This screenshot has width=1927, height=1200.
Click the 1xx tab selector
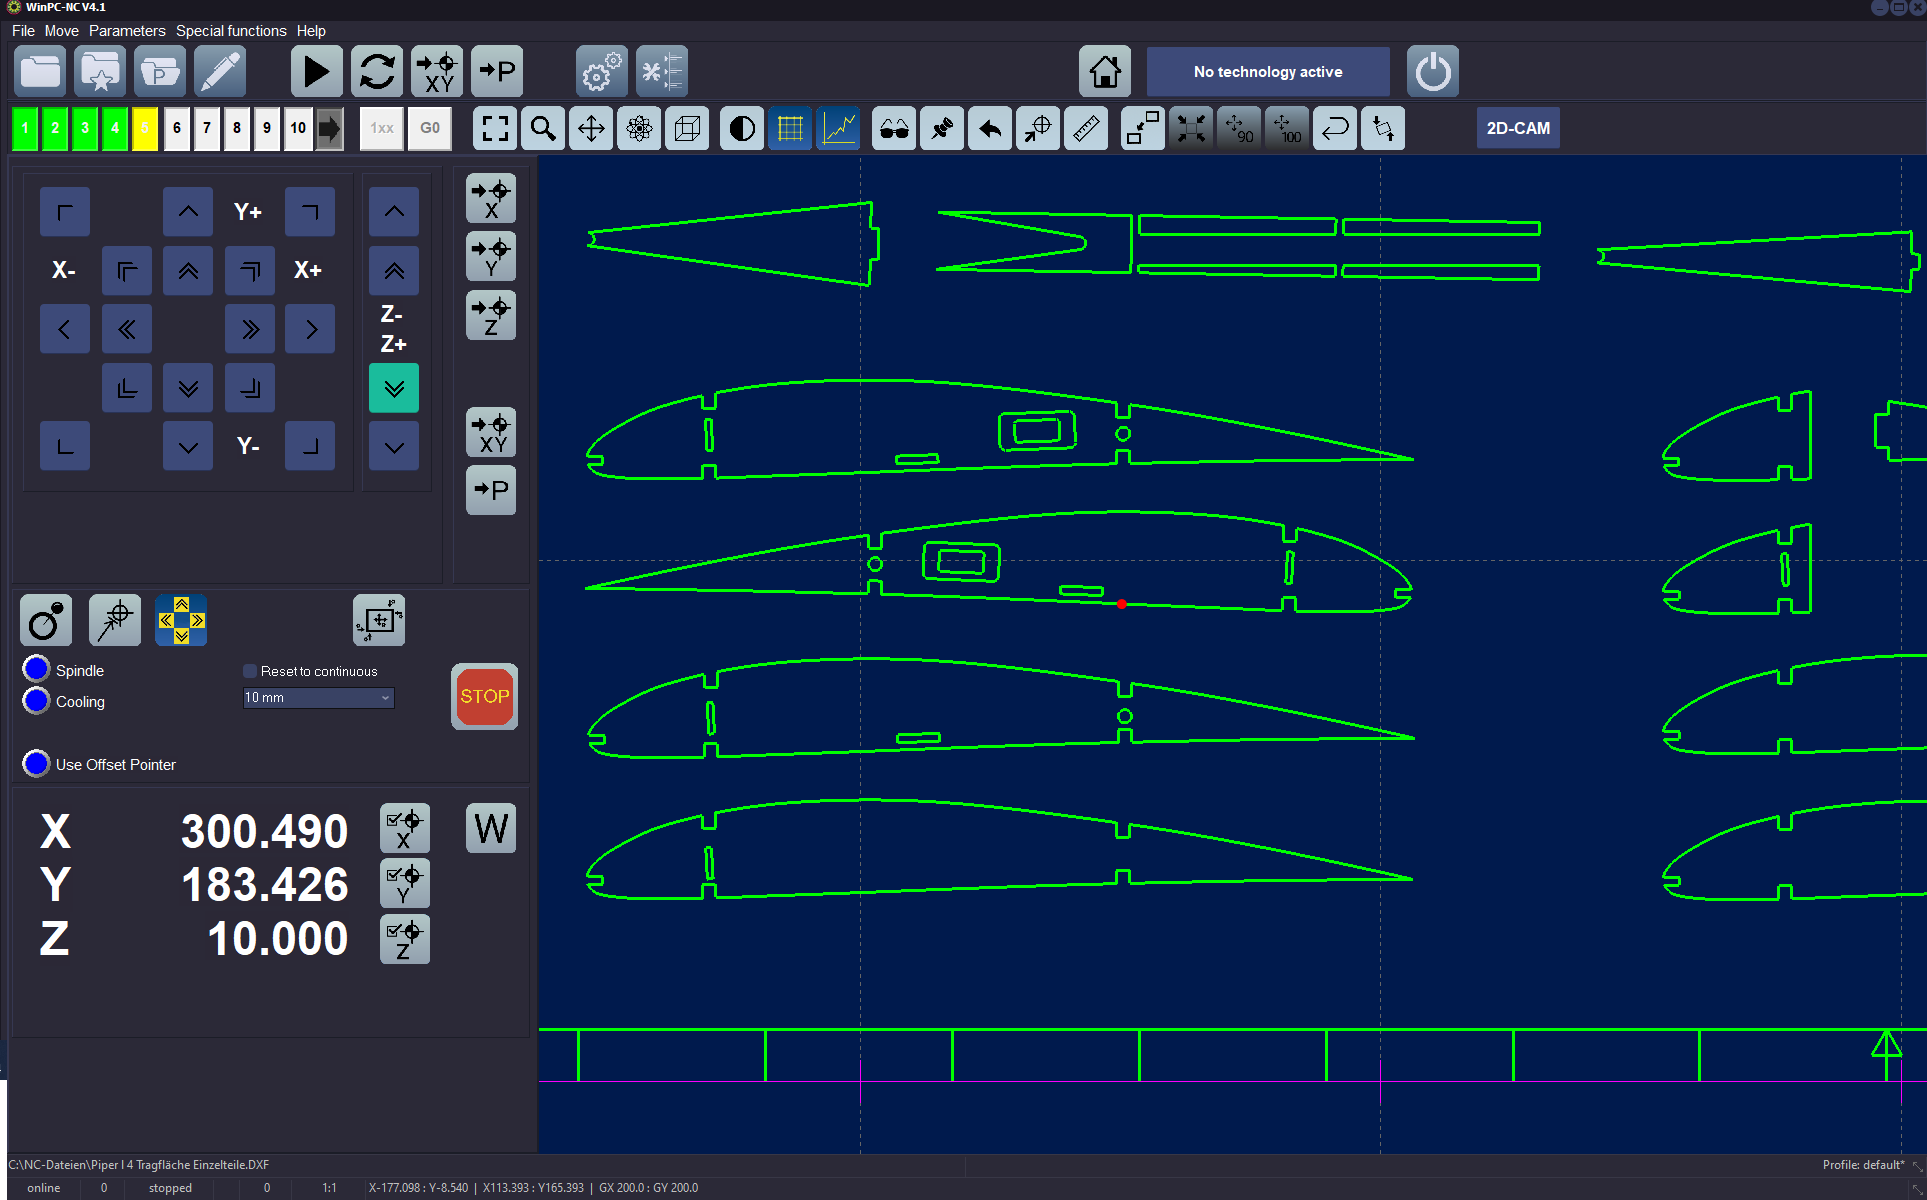pyautogui.click(x=384, y=127)
